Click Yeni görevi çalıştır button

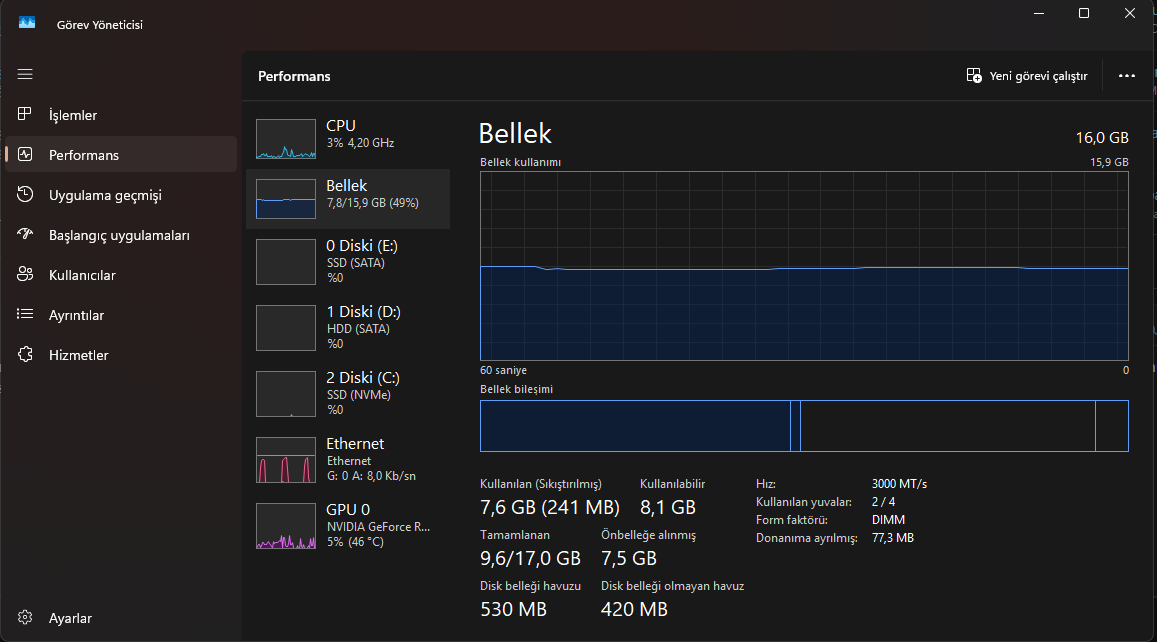pyautogui.click(x=1027, y=76)
